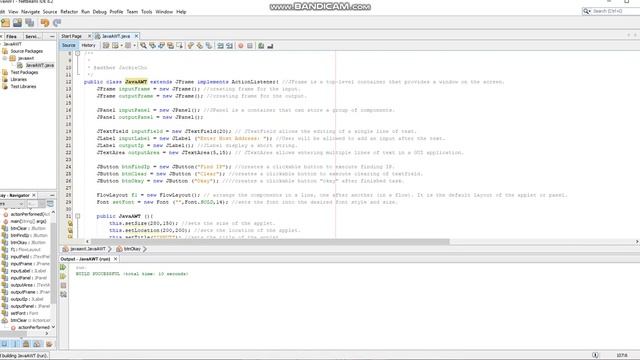Toggle Highlight Search in editor toolbar

(170, 46)
